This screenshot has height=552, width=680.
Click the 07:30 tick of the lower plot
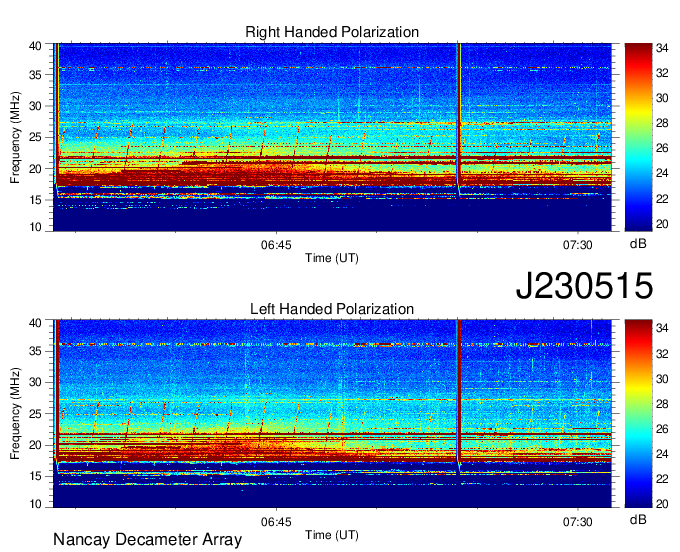pos(578,522)
